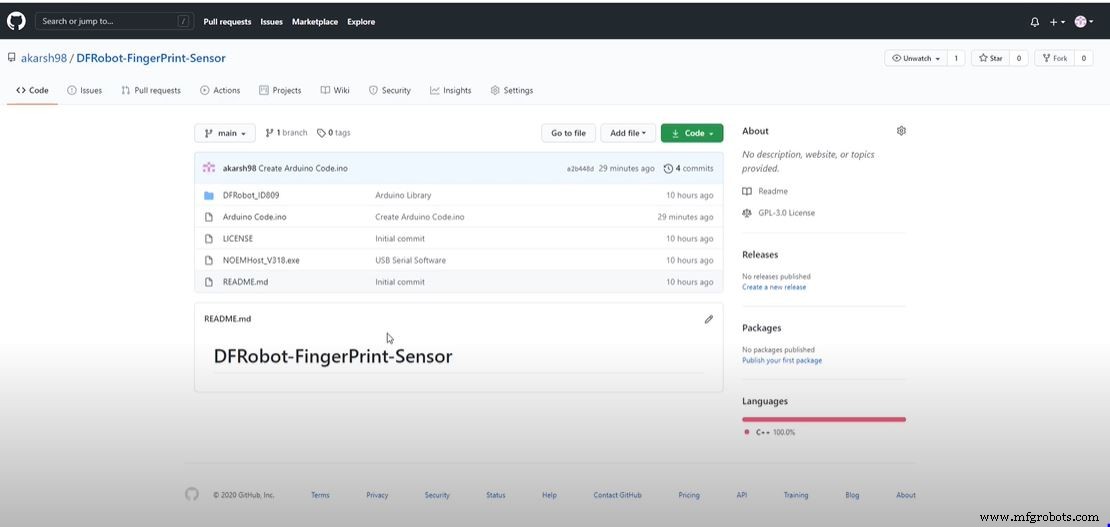Star this repository
Image resolution: width=1110 pixels, height=527 pixels.
[991, 58]
